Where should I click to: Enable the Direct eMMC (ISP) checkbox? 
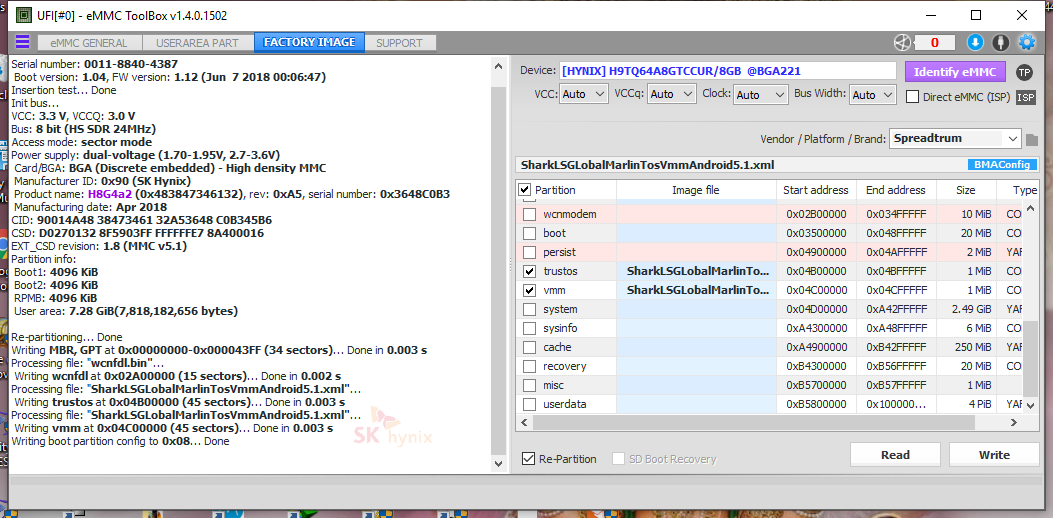pos(912,97)
